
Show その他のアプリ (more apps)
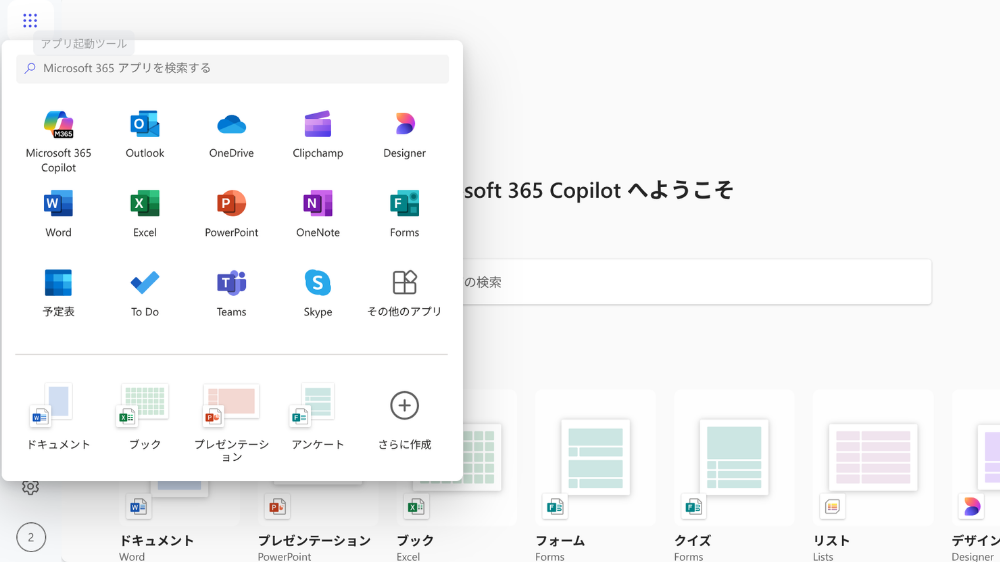[x=404, y=293]
